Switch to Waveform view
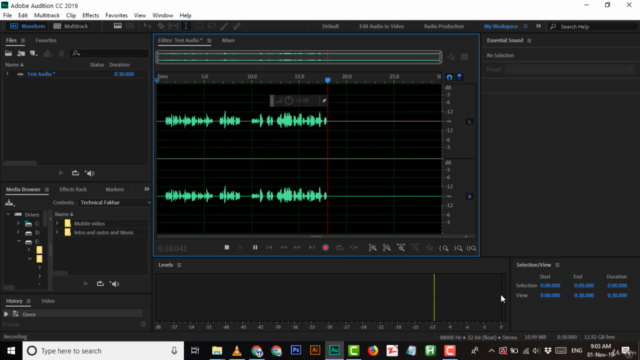The image size is (640, 360). [x=27, y=26]
